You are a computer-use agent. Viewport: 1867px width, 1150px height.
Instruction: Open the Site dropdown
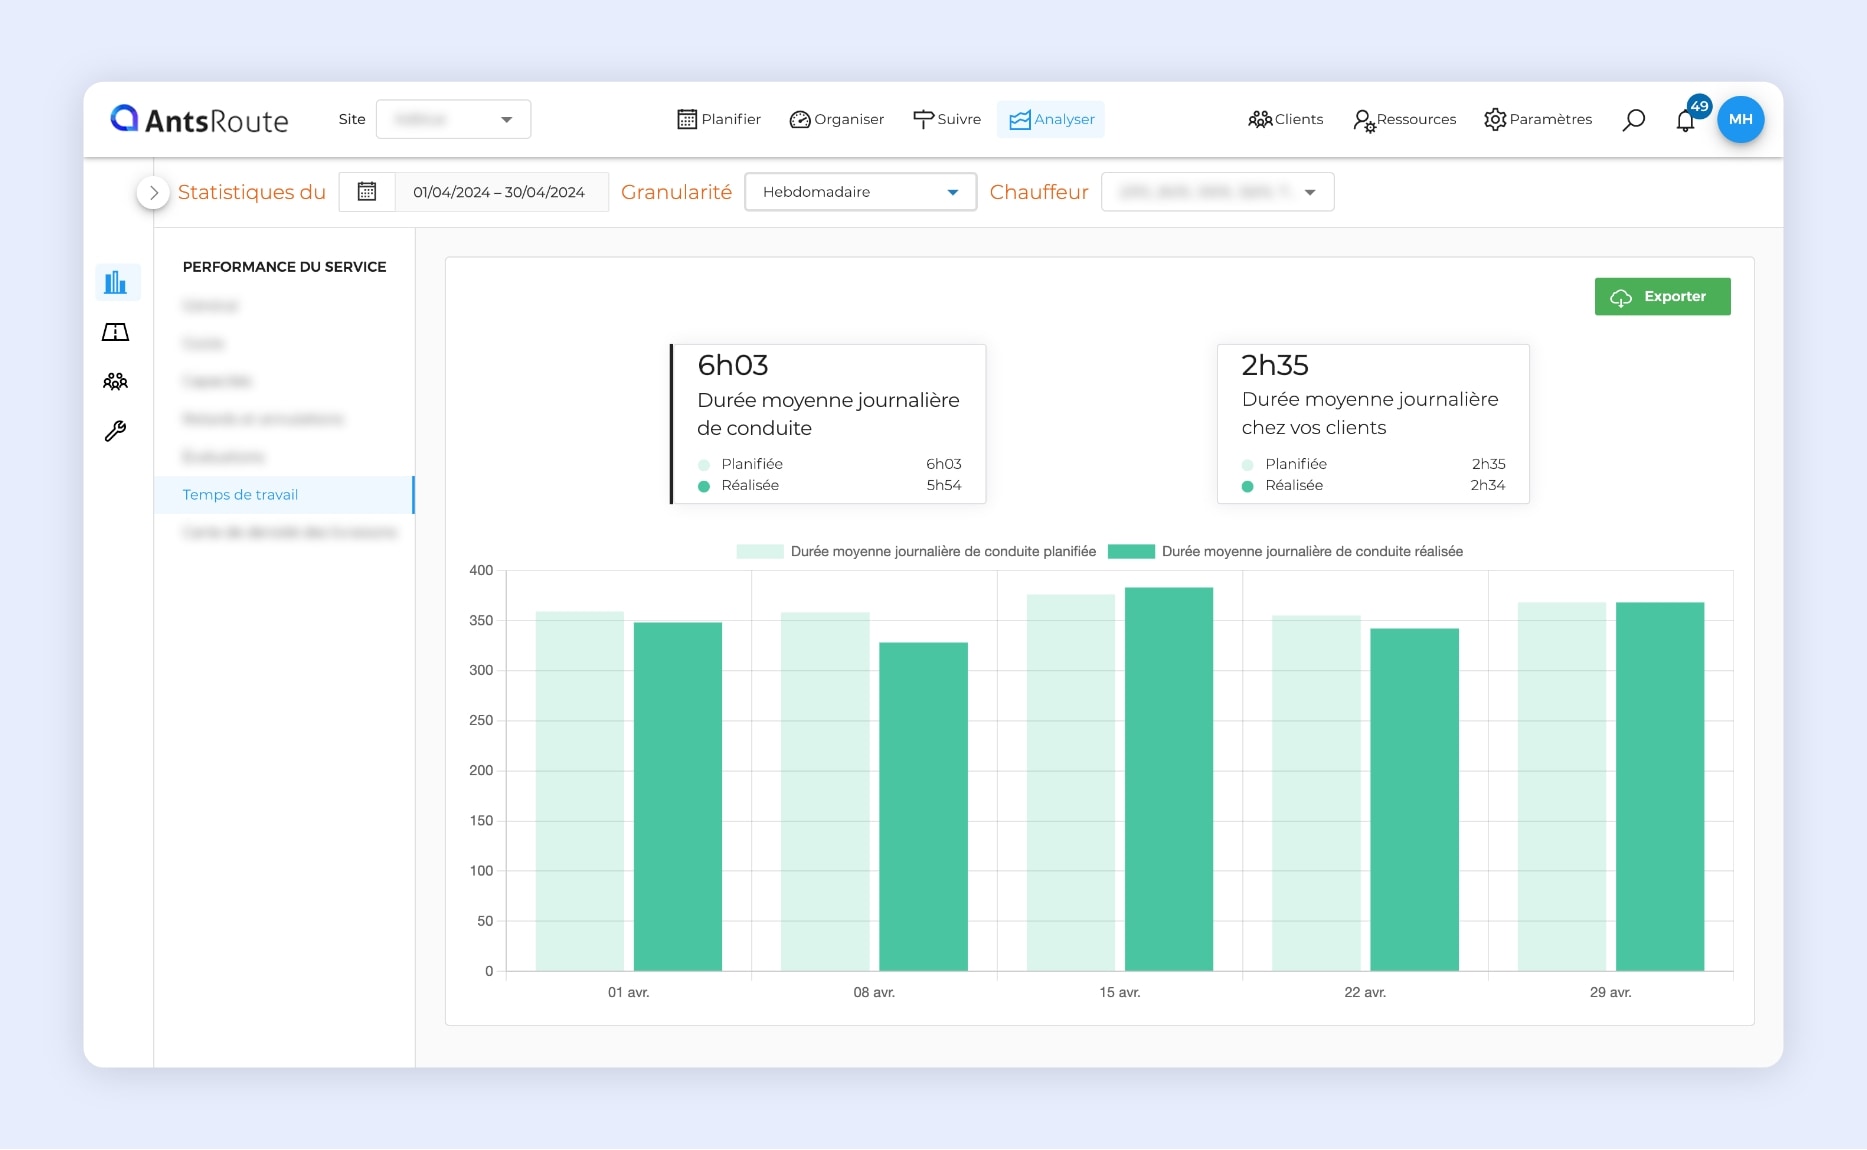click(453, 120)
